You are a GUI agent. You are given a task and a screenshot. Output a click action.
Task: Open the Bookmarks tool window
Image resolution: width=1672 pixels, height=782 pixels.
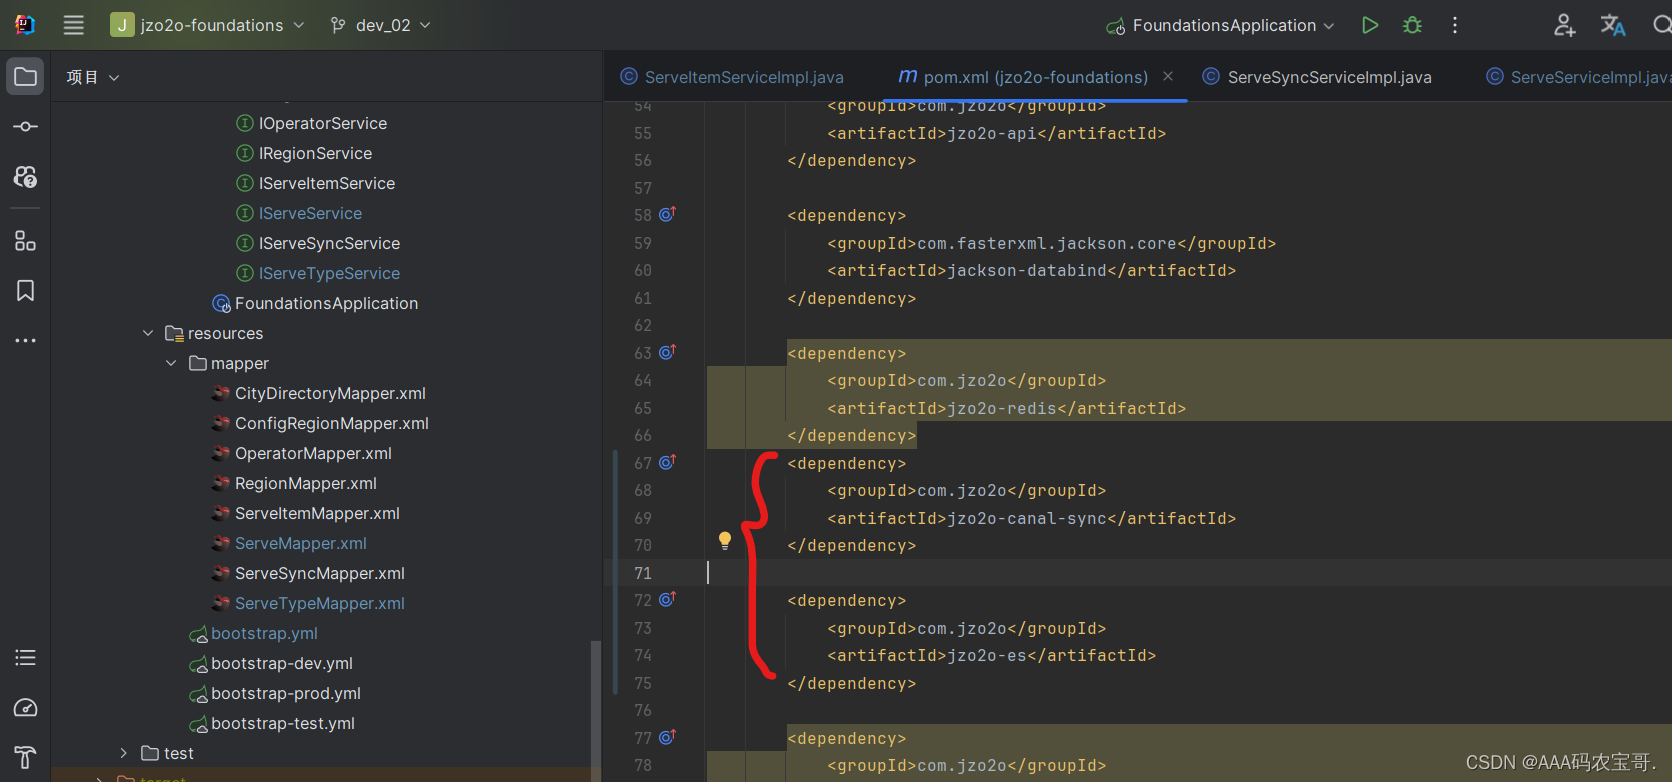tap(25, 291)
